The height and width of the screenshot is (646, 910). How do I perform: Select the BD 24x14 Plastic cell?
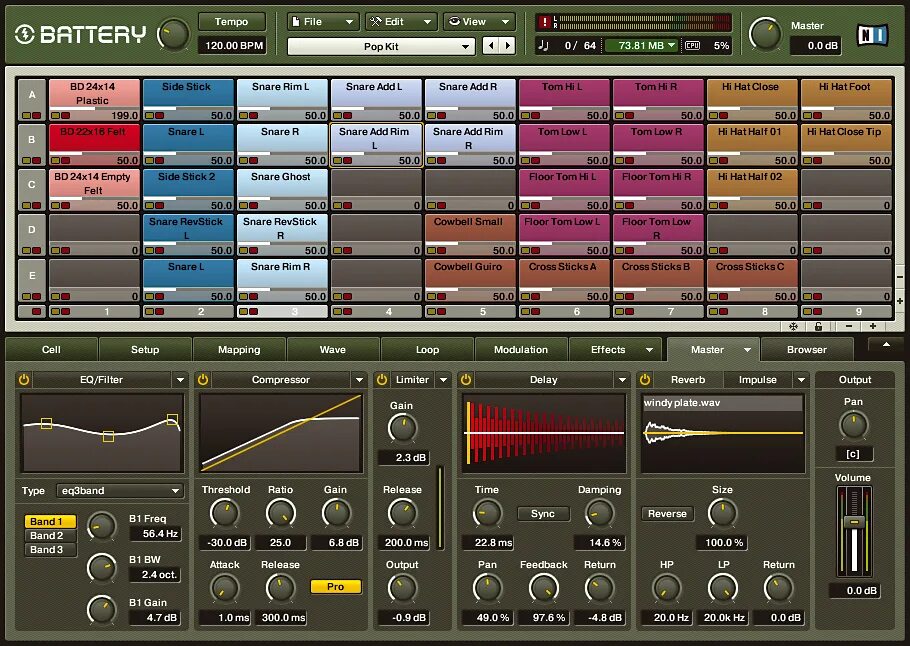coord(94,100)
